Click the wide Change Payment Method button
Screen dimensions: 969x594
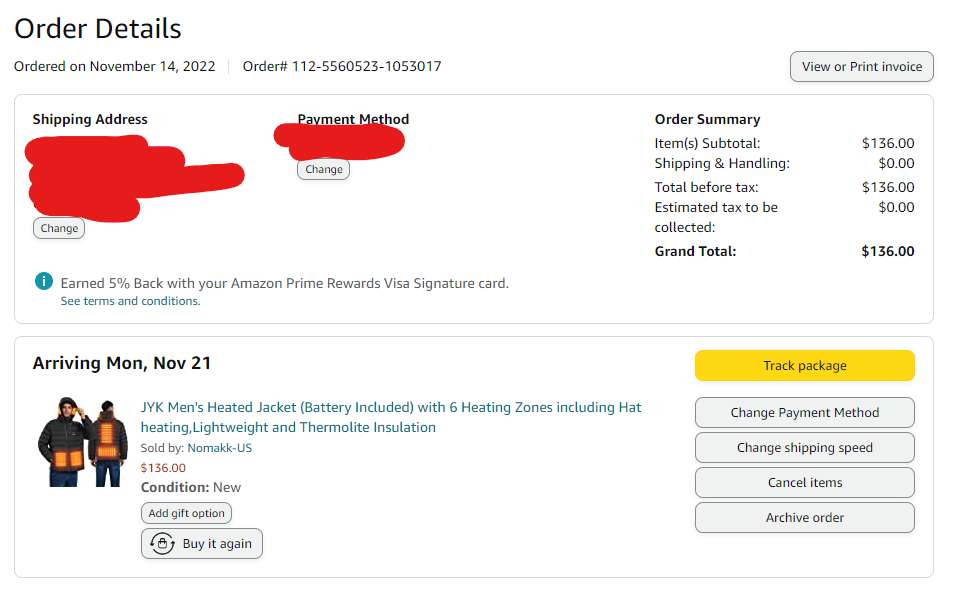pos(804,412)
